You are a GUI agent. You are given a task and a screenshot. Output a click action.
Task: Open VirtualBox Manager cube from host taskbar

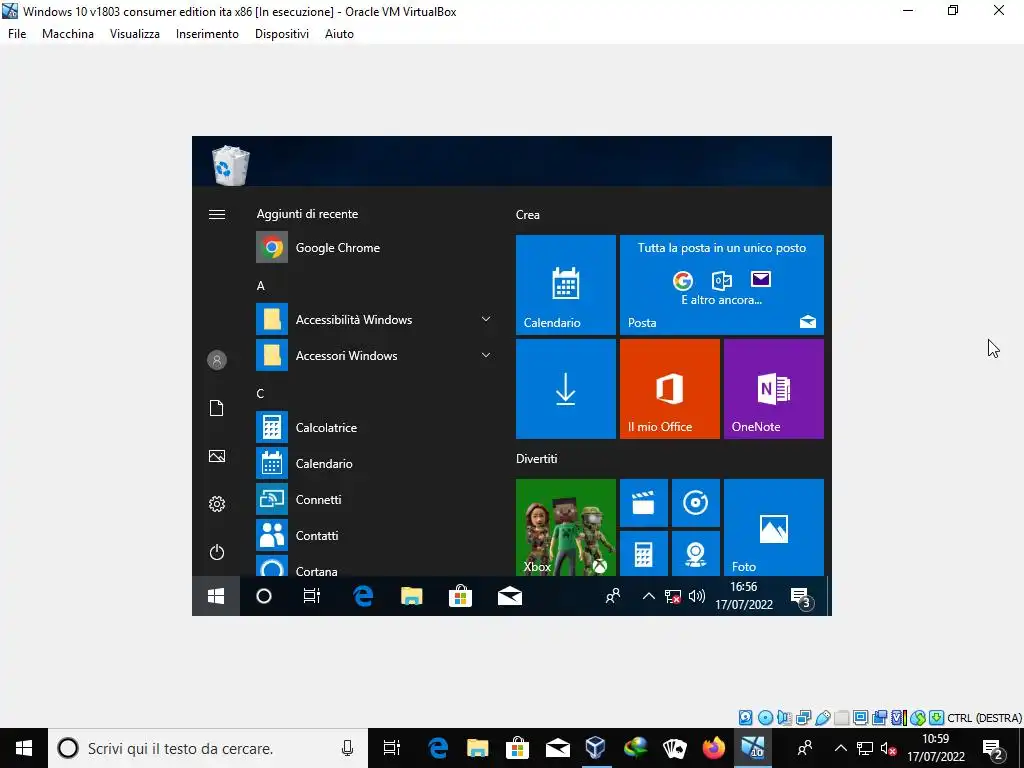tap(596, 748)
